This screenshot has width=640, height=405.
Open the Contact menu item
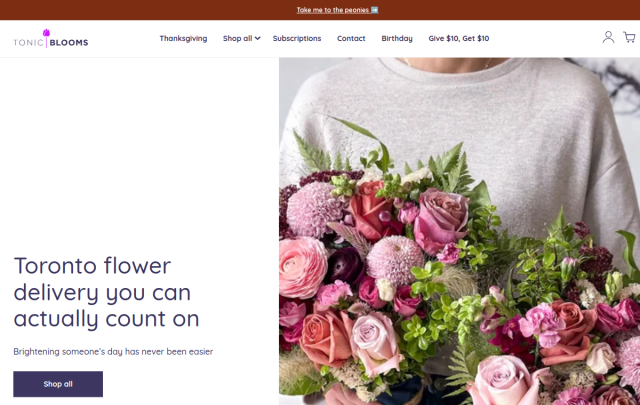coord(351,38)
